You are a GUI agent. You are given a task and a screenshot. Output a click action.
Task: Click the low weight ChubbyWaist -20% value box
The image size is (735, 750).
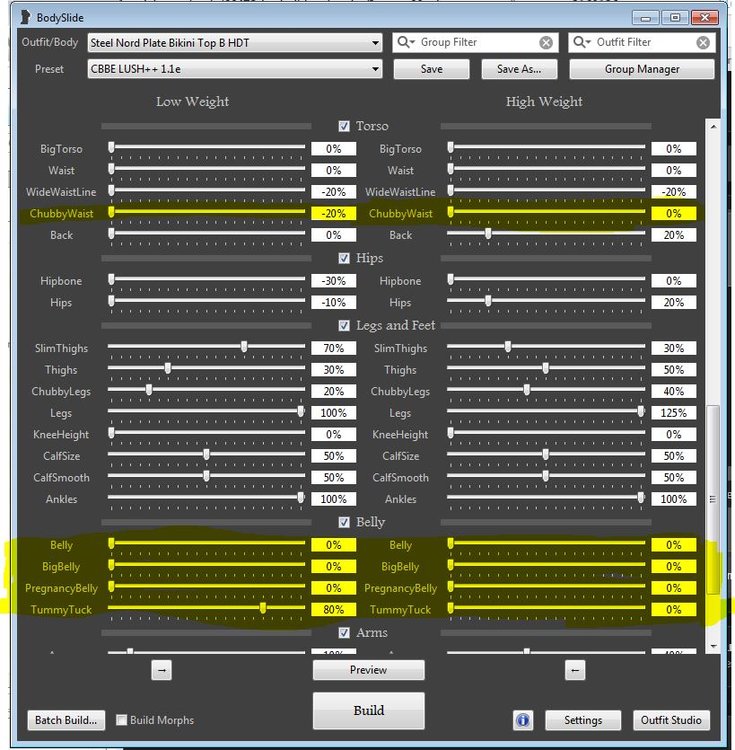(x=333, y=213)
